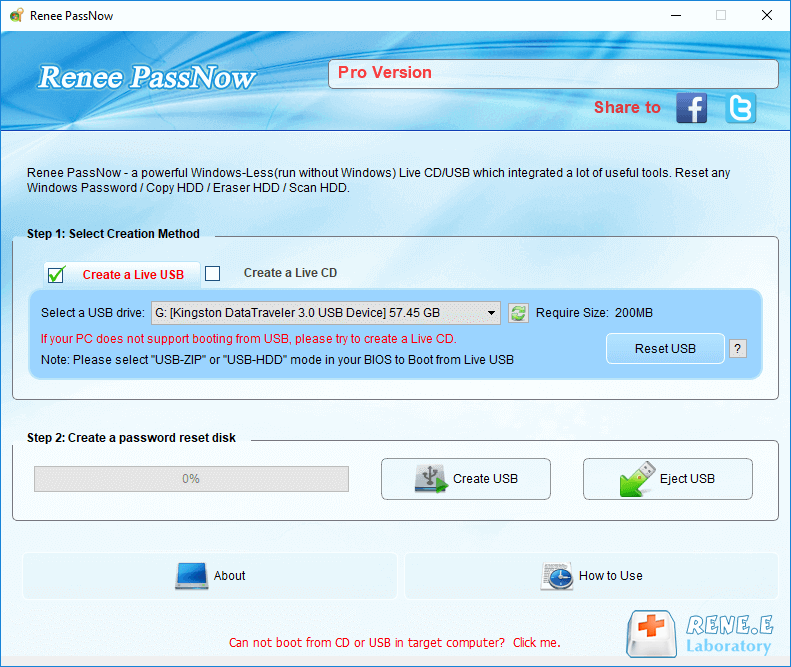Refresh the USB drive list
Viewport: 791px width, 667px height.
coord(518,313)
